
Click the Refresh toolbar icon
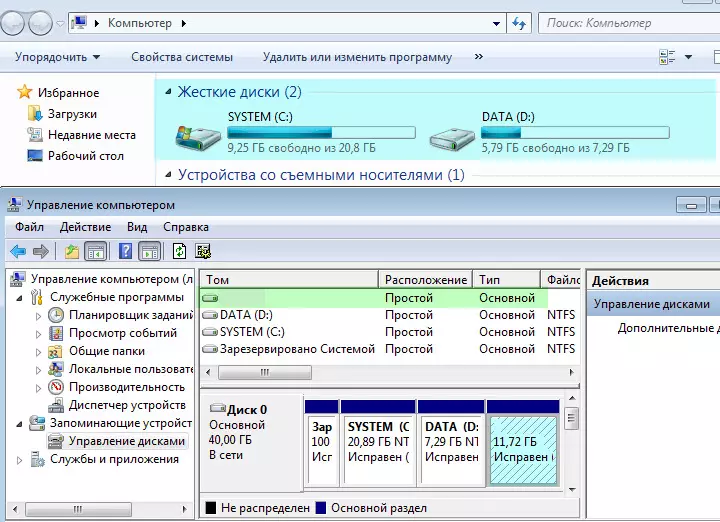click(180, 251)
